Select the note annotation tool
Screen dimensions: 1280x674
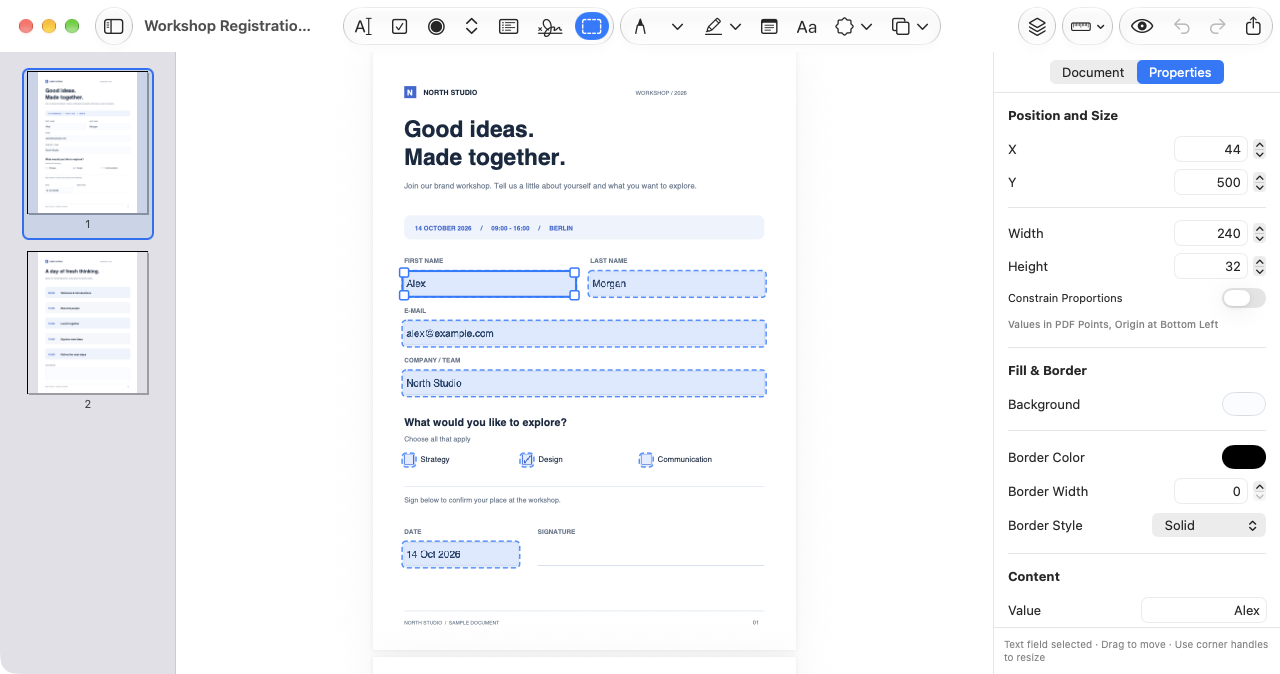(769, 27)
